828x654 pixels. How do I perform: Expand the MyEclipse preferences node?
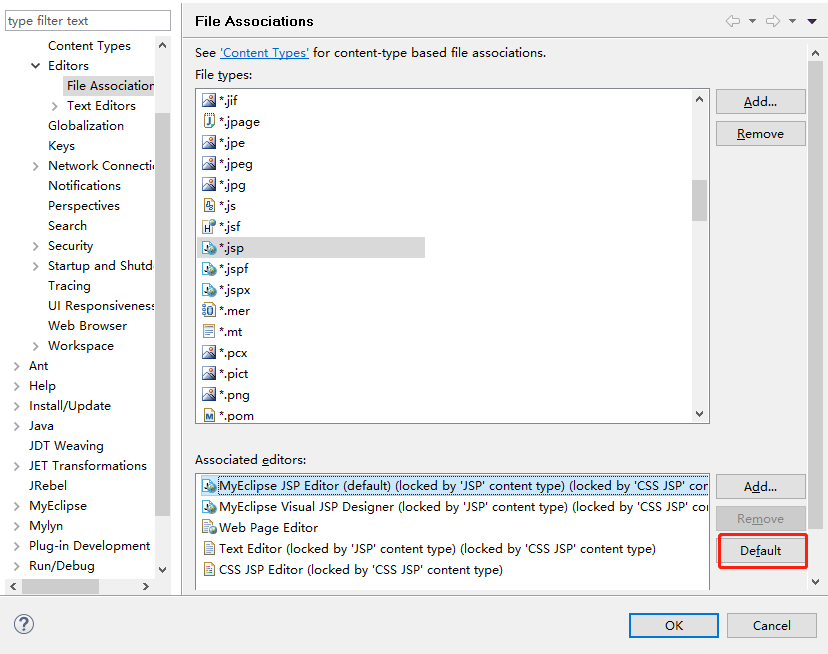(16, 506)
